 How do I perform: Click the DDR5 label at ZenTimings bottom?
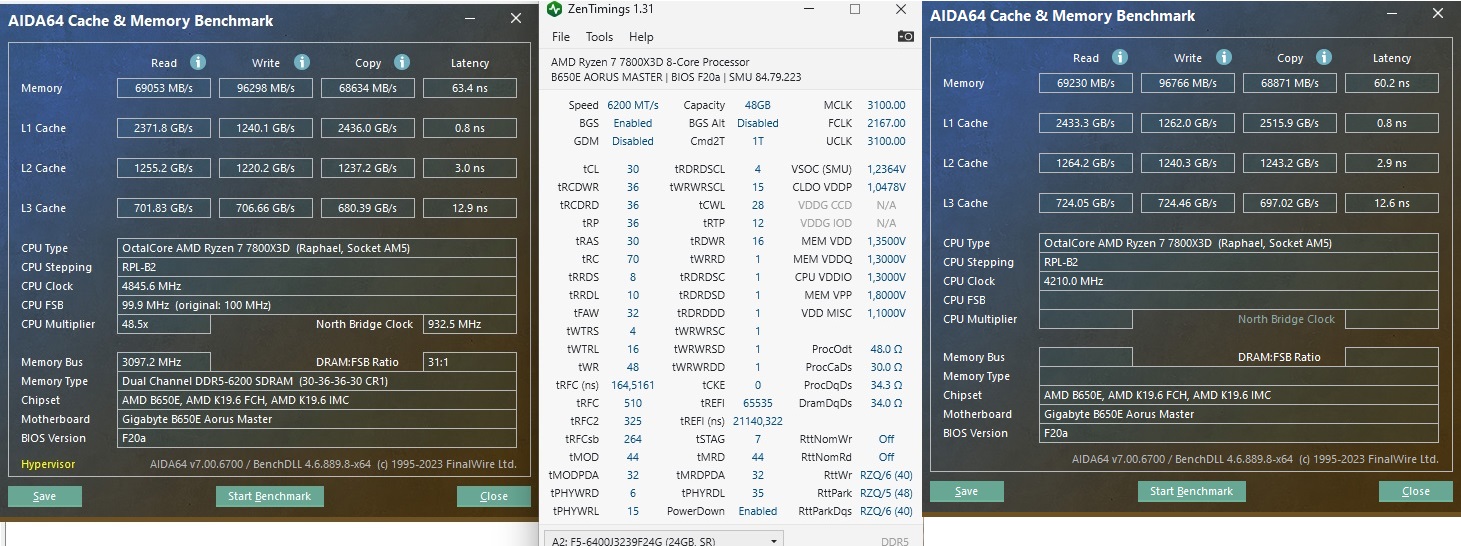(894, 542)
